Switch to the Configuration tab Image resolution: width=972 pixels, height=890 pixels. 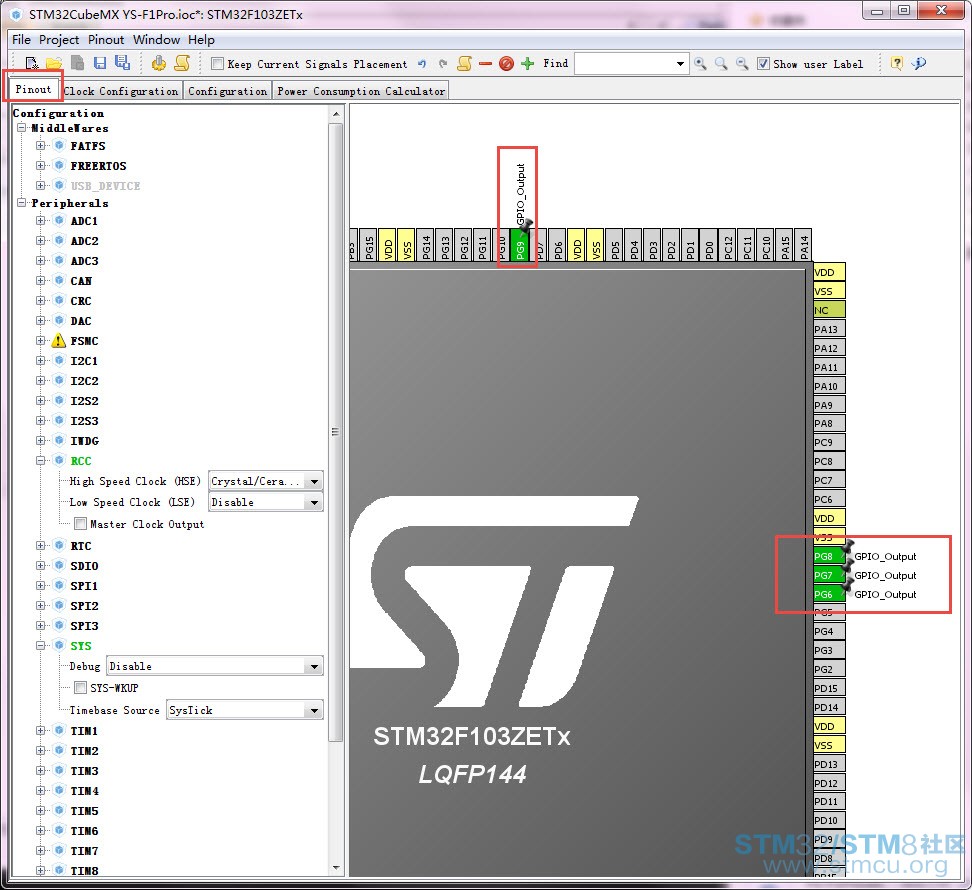228,91
